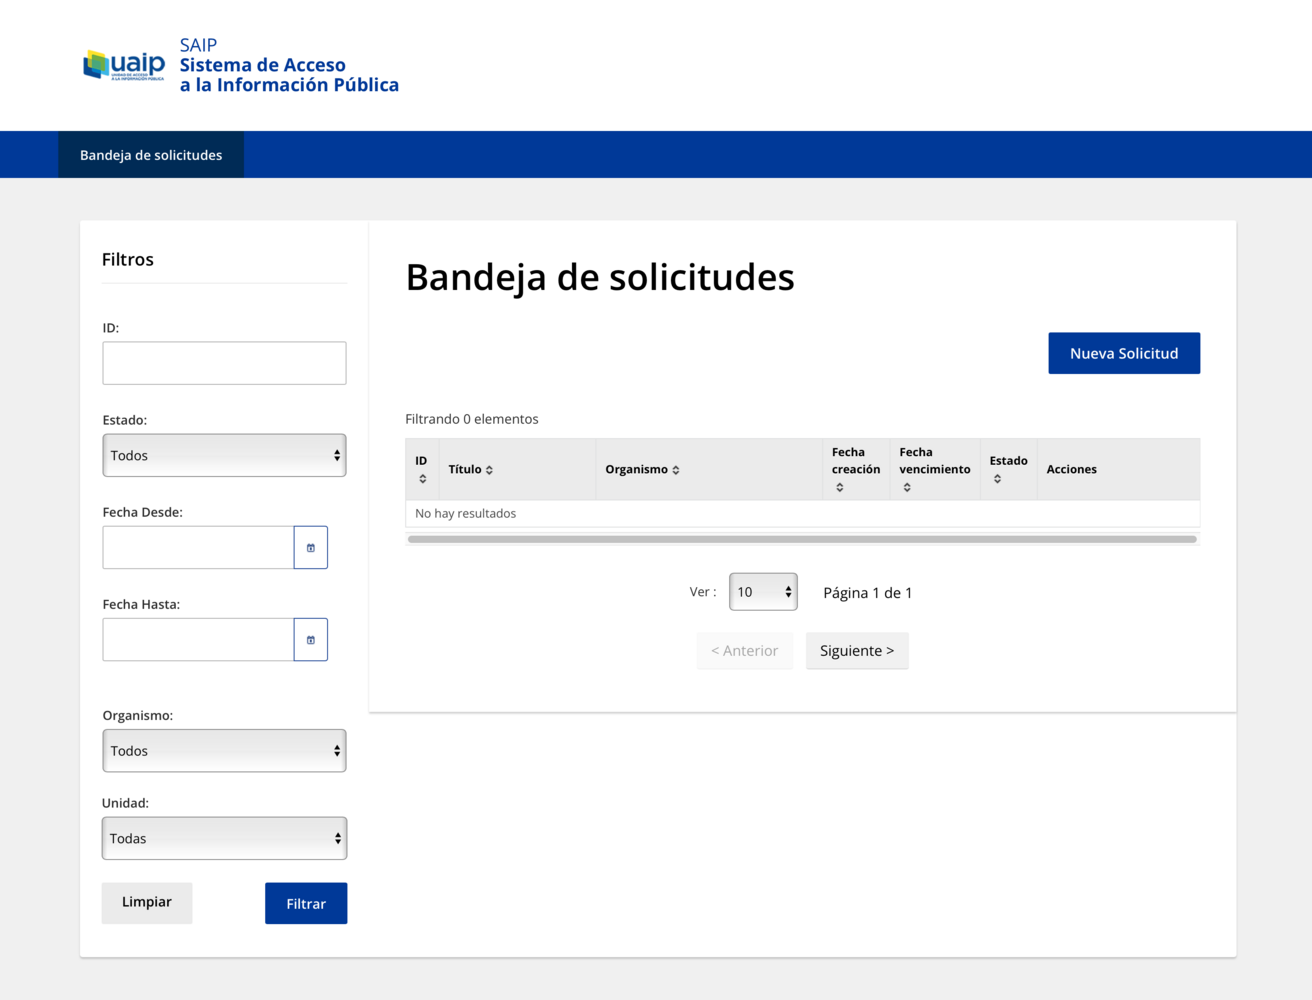The image size is (1312, 1000).
Task: Sort by Fecha creación column
Action: pyautogui.click(x=840, y=487)
